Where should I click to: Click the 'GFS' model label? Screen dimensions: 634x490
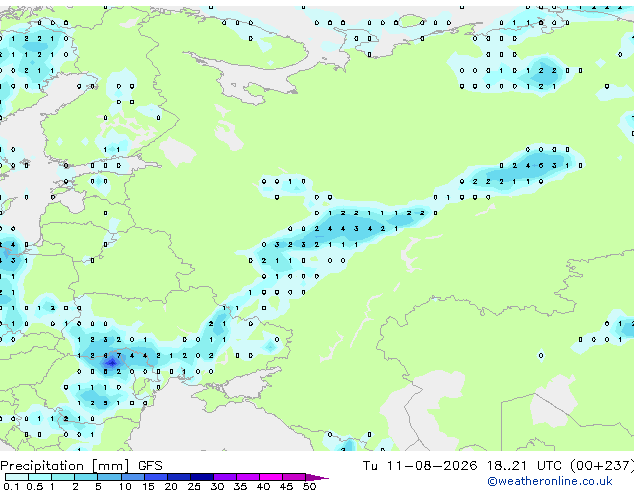click(150, 466)
